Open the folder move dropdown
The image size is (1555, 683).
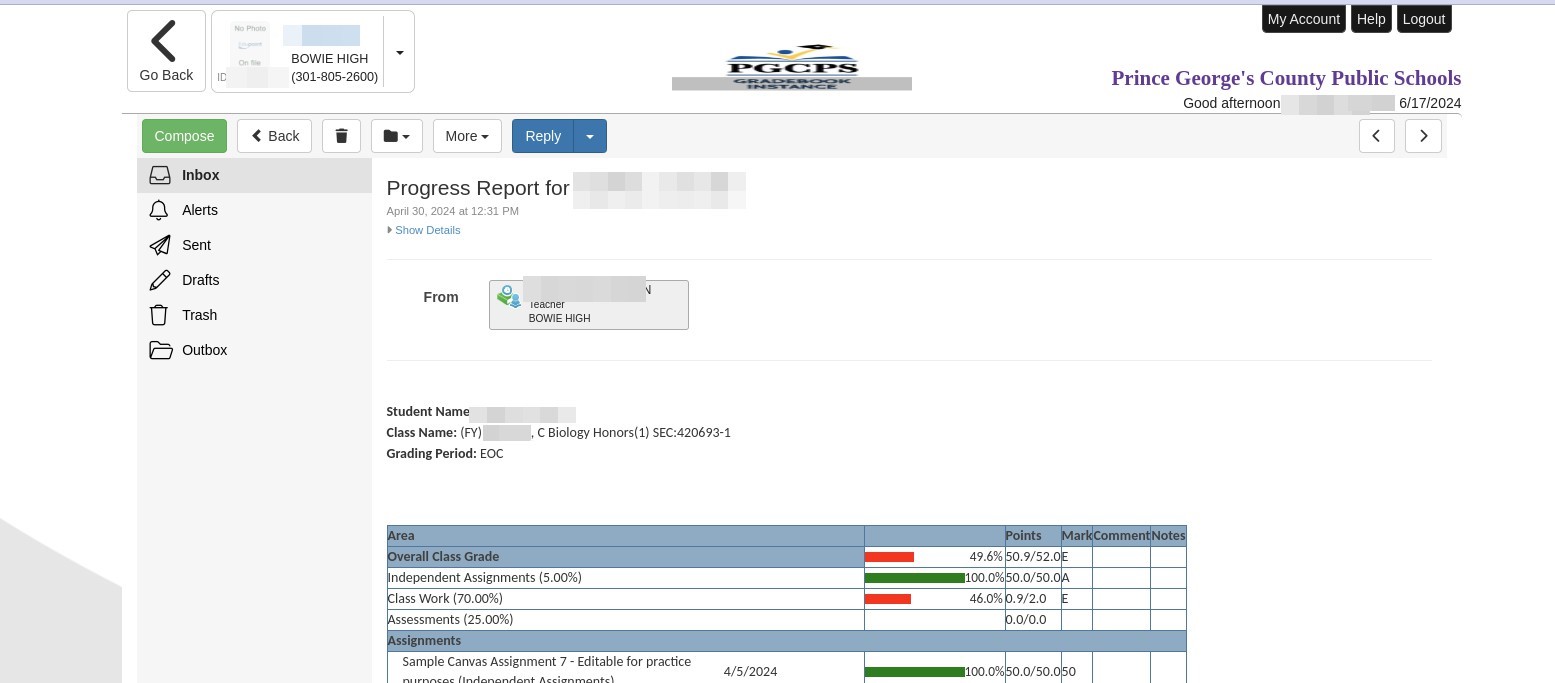tap(396, 136)
